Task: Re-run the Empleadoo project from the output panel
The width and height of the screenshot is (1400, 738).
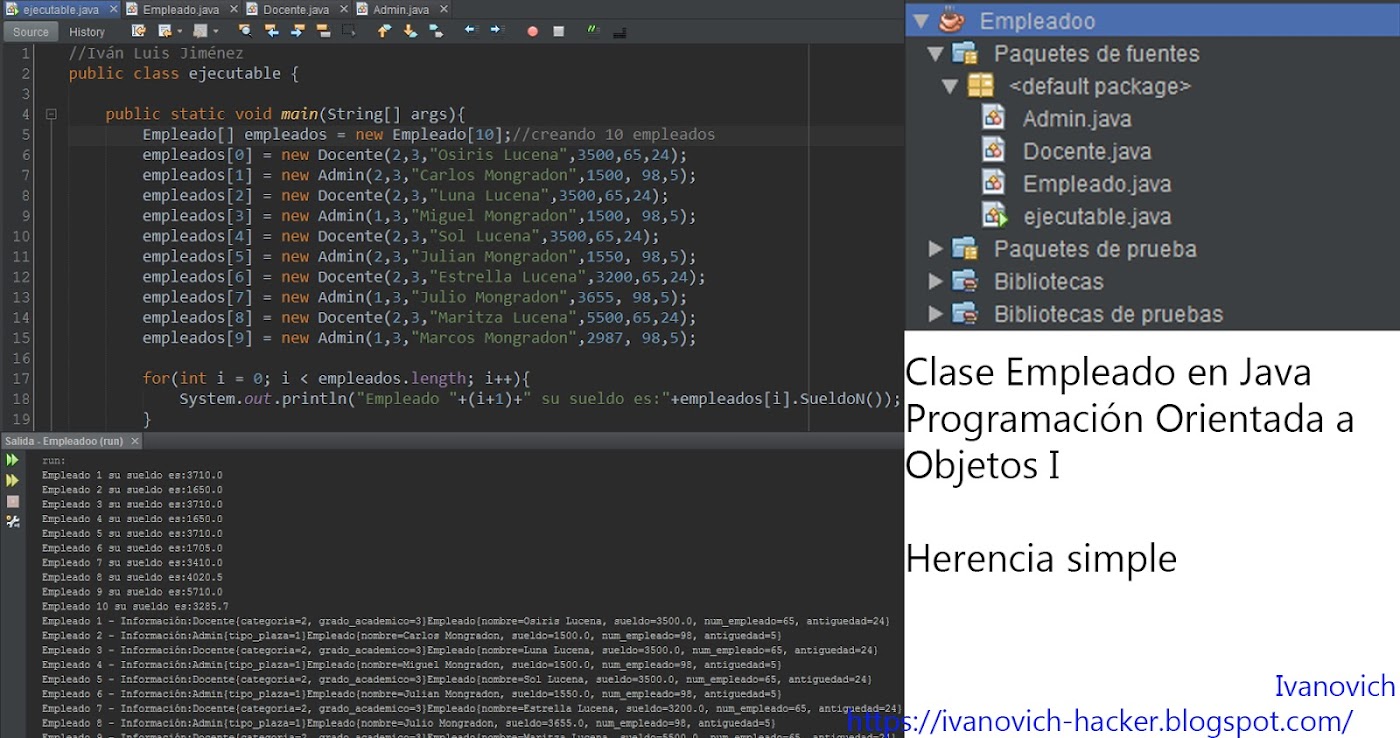Action: pyautogui.click(x=12, y=460)
